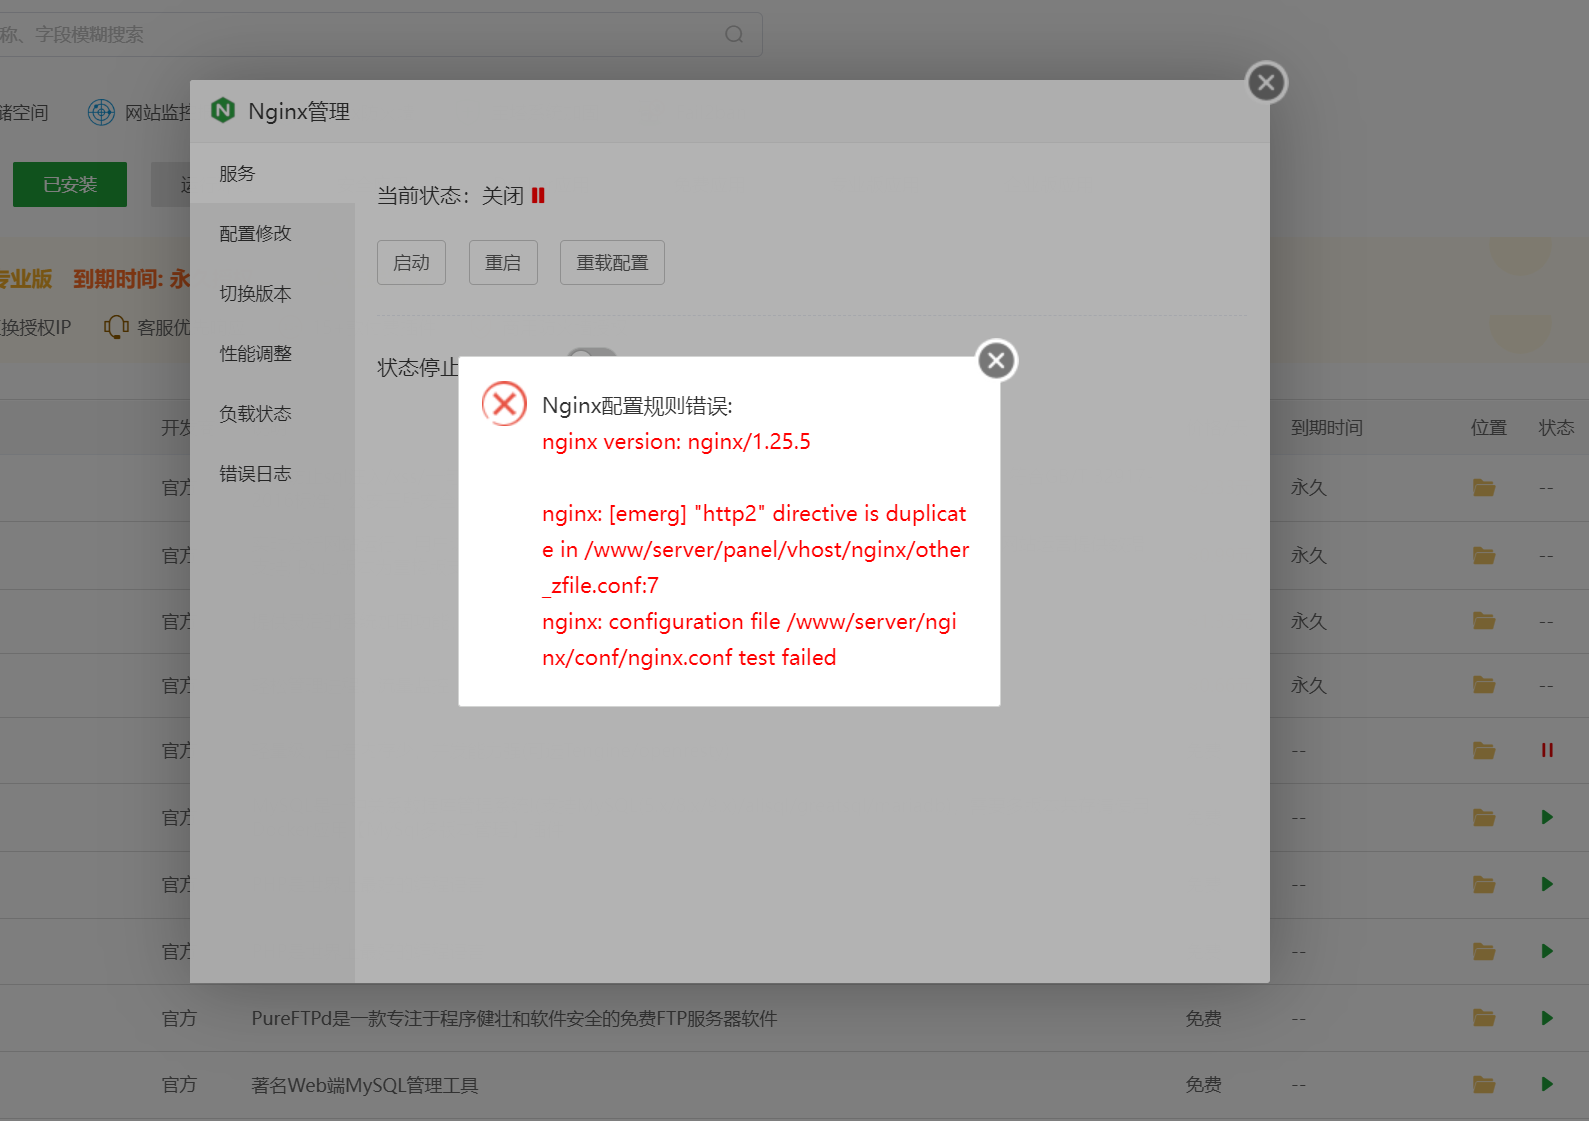Open the 服务 tab in Nginx管理
Image resolution: width=1589 pixels, height=1121 pixels.
click(x=272, y=174)
